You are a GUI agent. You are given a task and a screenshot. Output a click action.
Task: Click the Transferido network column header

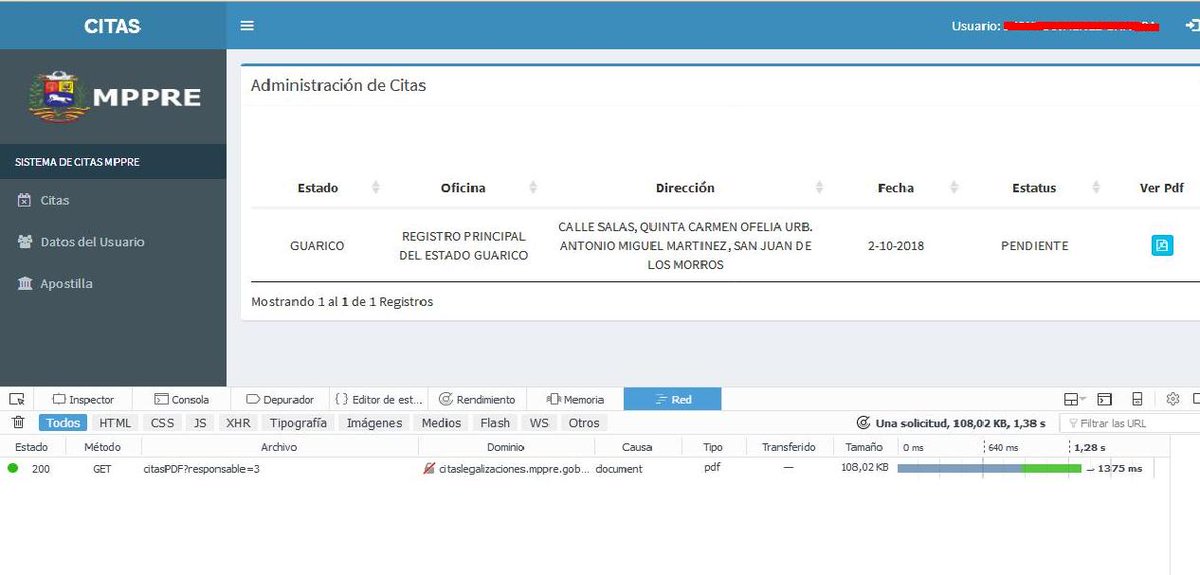(x=788, y=447)
